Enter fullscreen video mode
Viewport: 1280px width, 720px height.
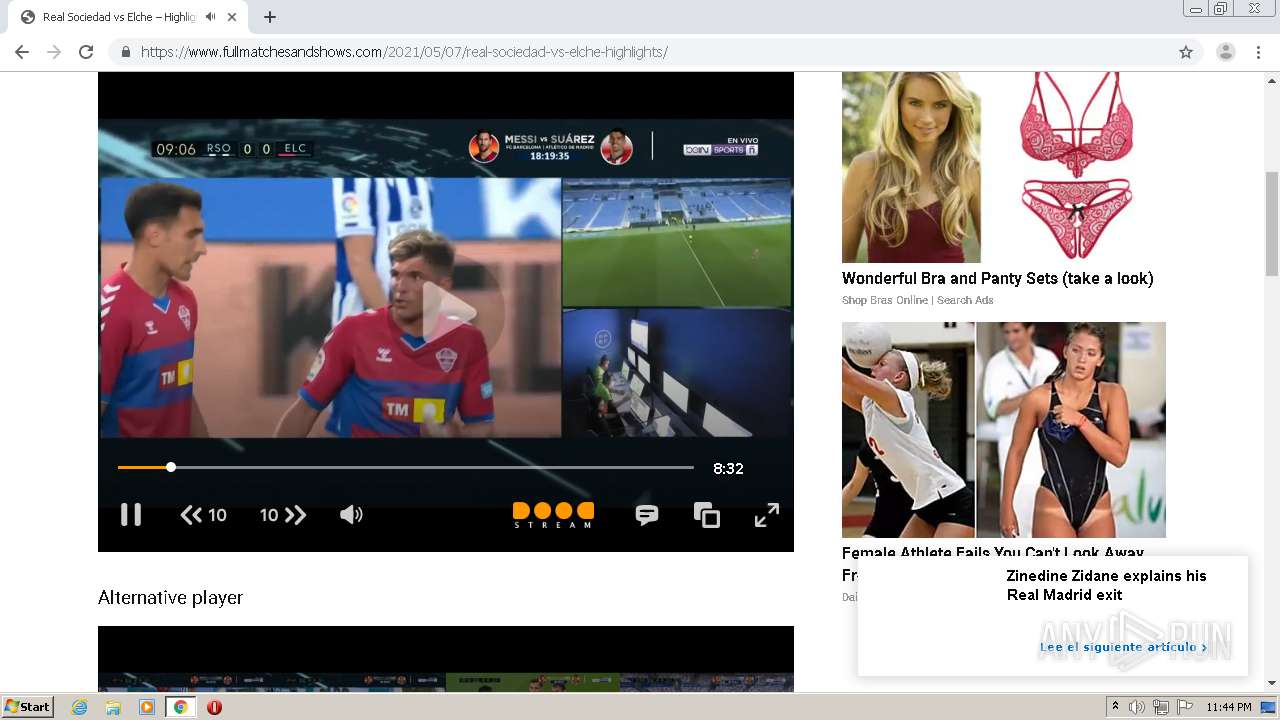tap(767, 515)
